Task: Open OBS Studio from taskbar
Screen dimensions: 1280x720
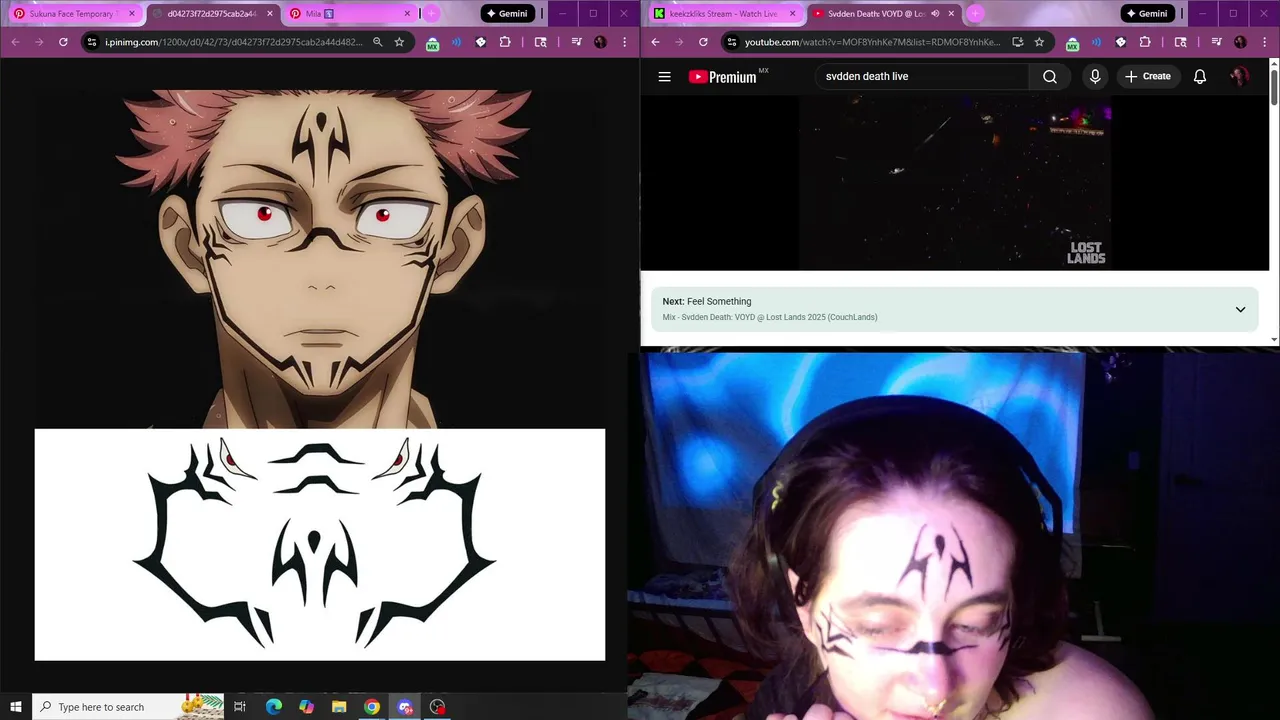Action: 438,706
